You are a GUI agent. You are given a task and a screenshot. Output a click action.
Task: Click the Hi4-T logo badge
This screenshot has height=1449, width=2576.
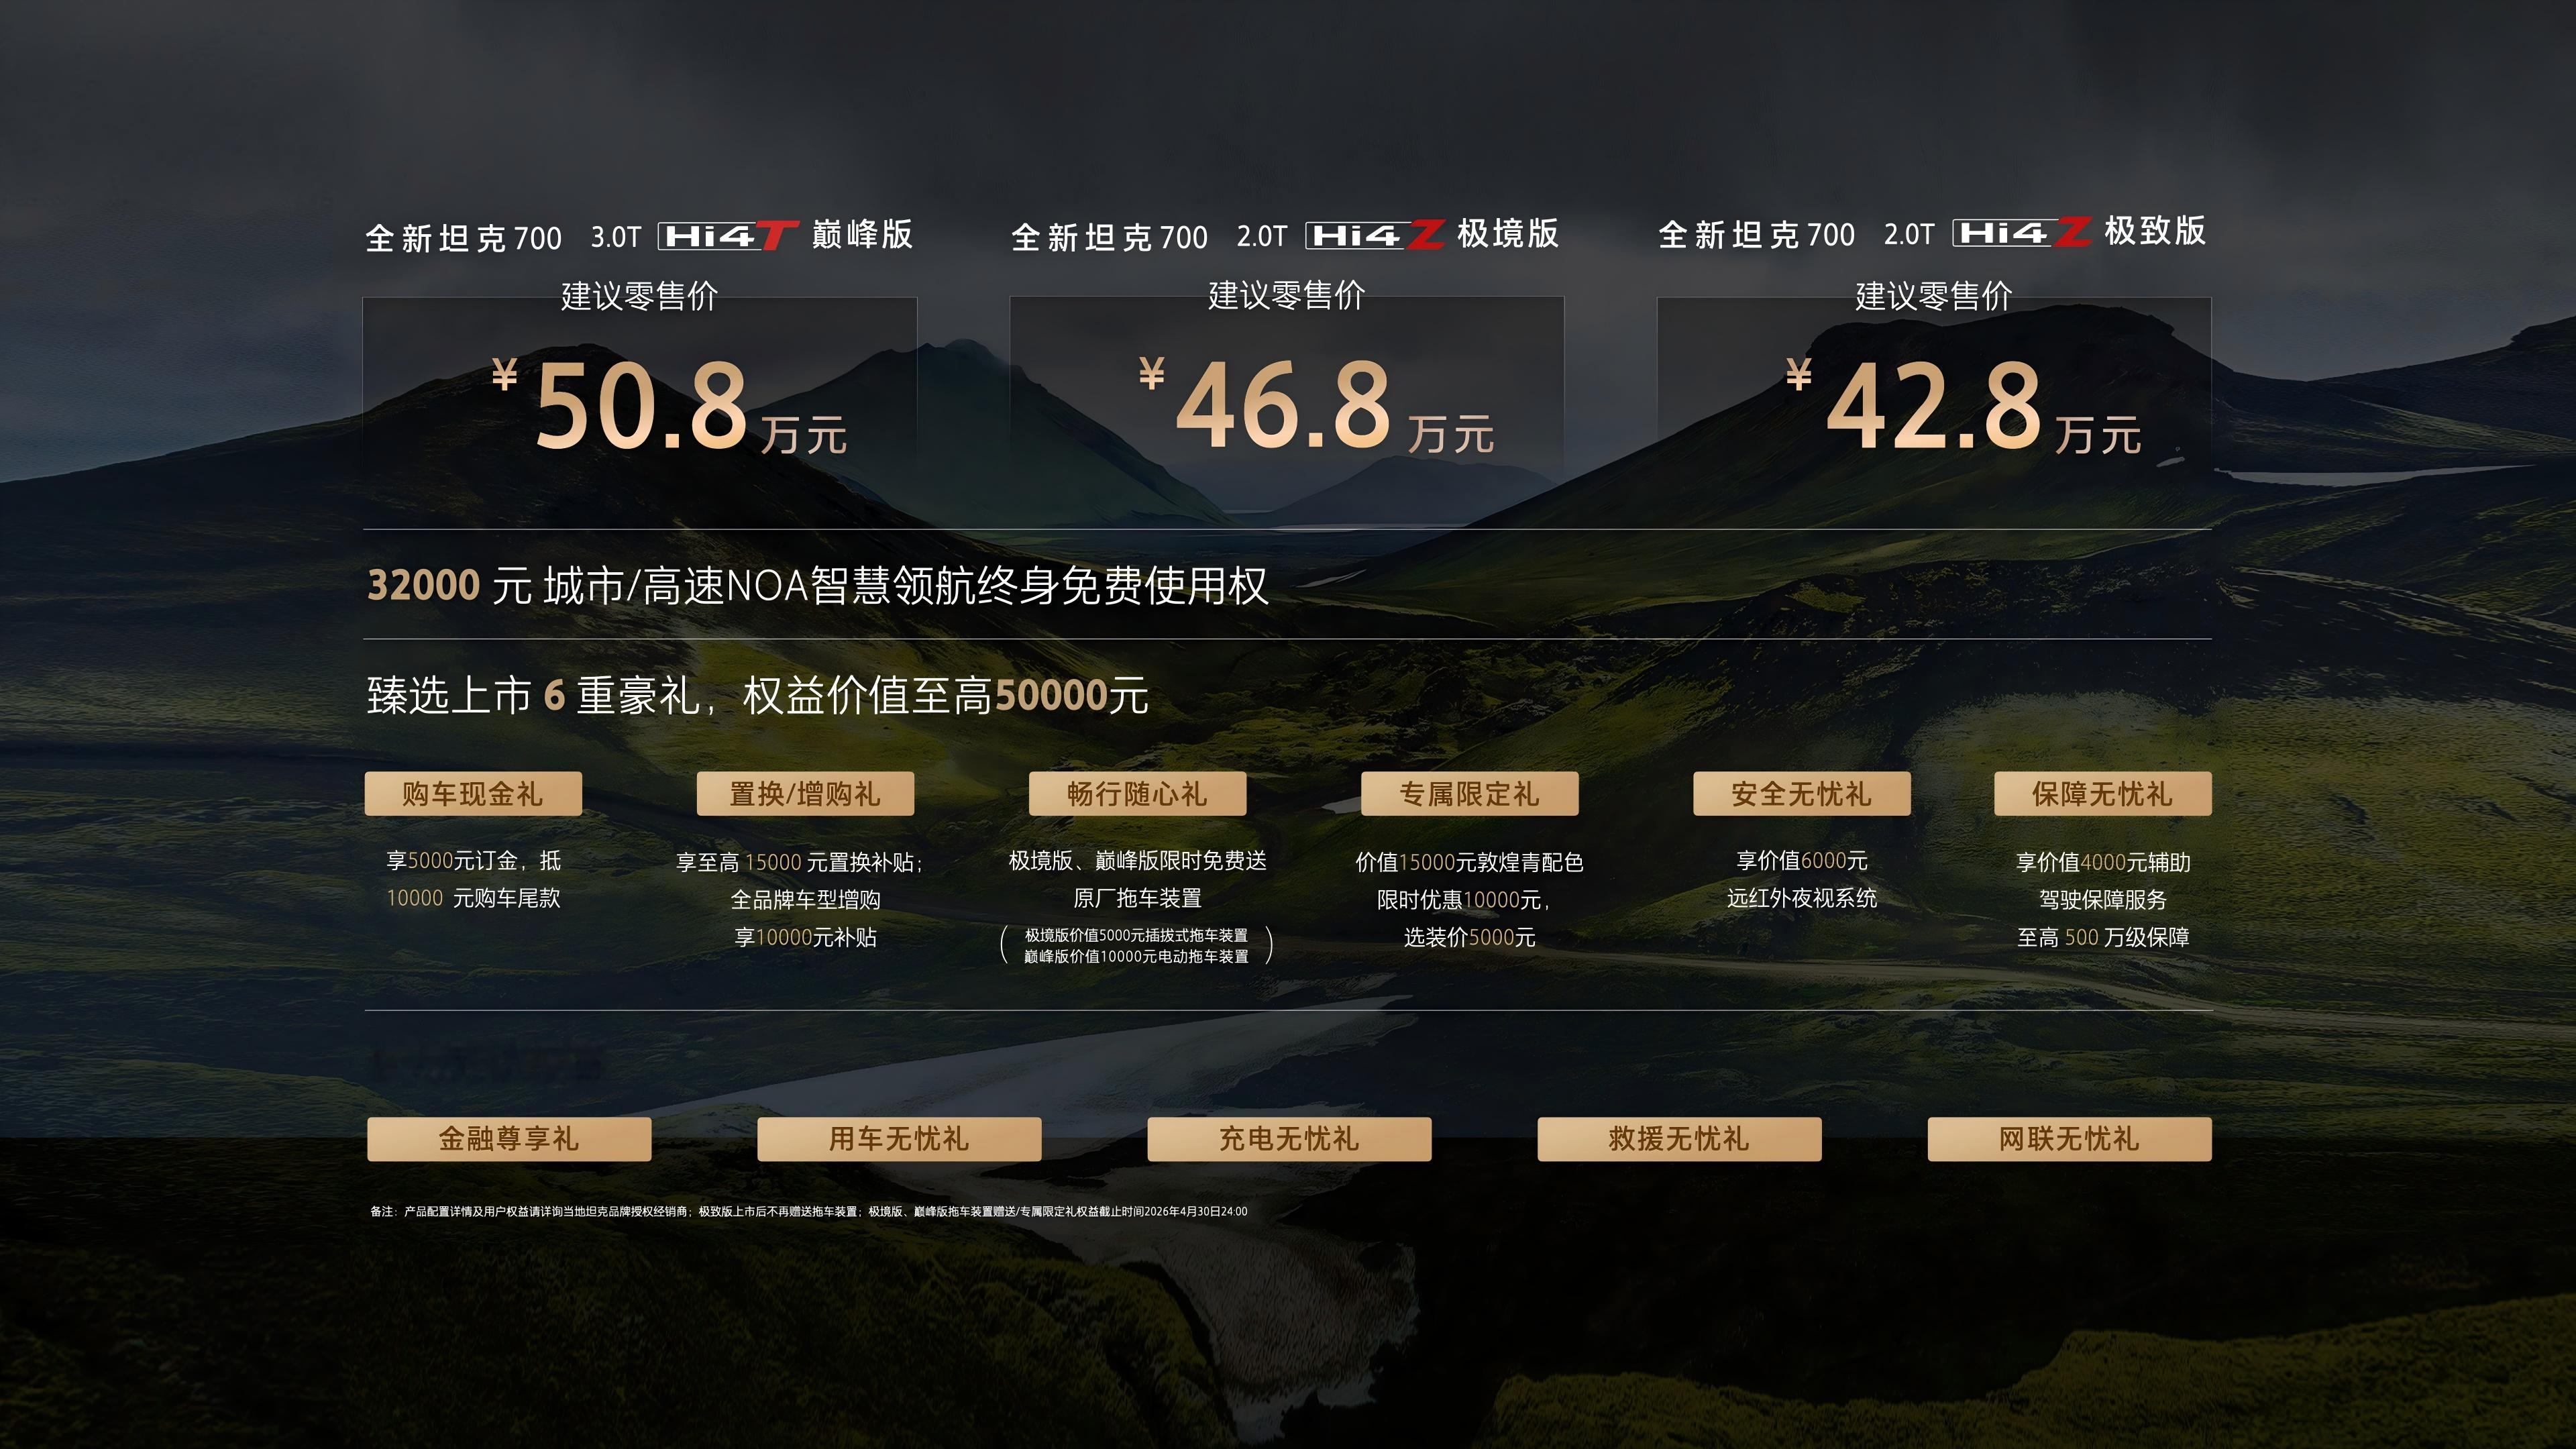pos(727,236)
